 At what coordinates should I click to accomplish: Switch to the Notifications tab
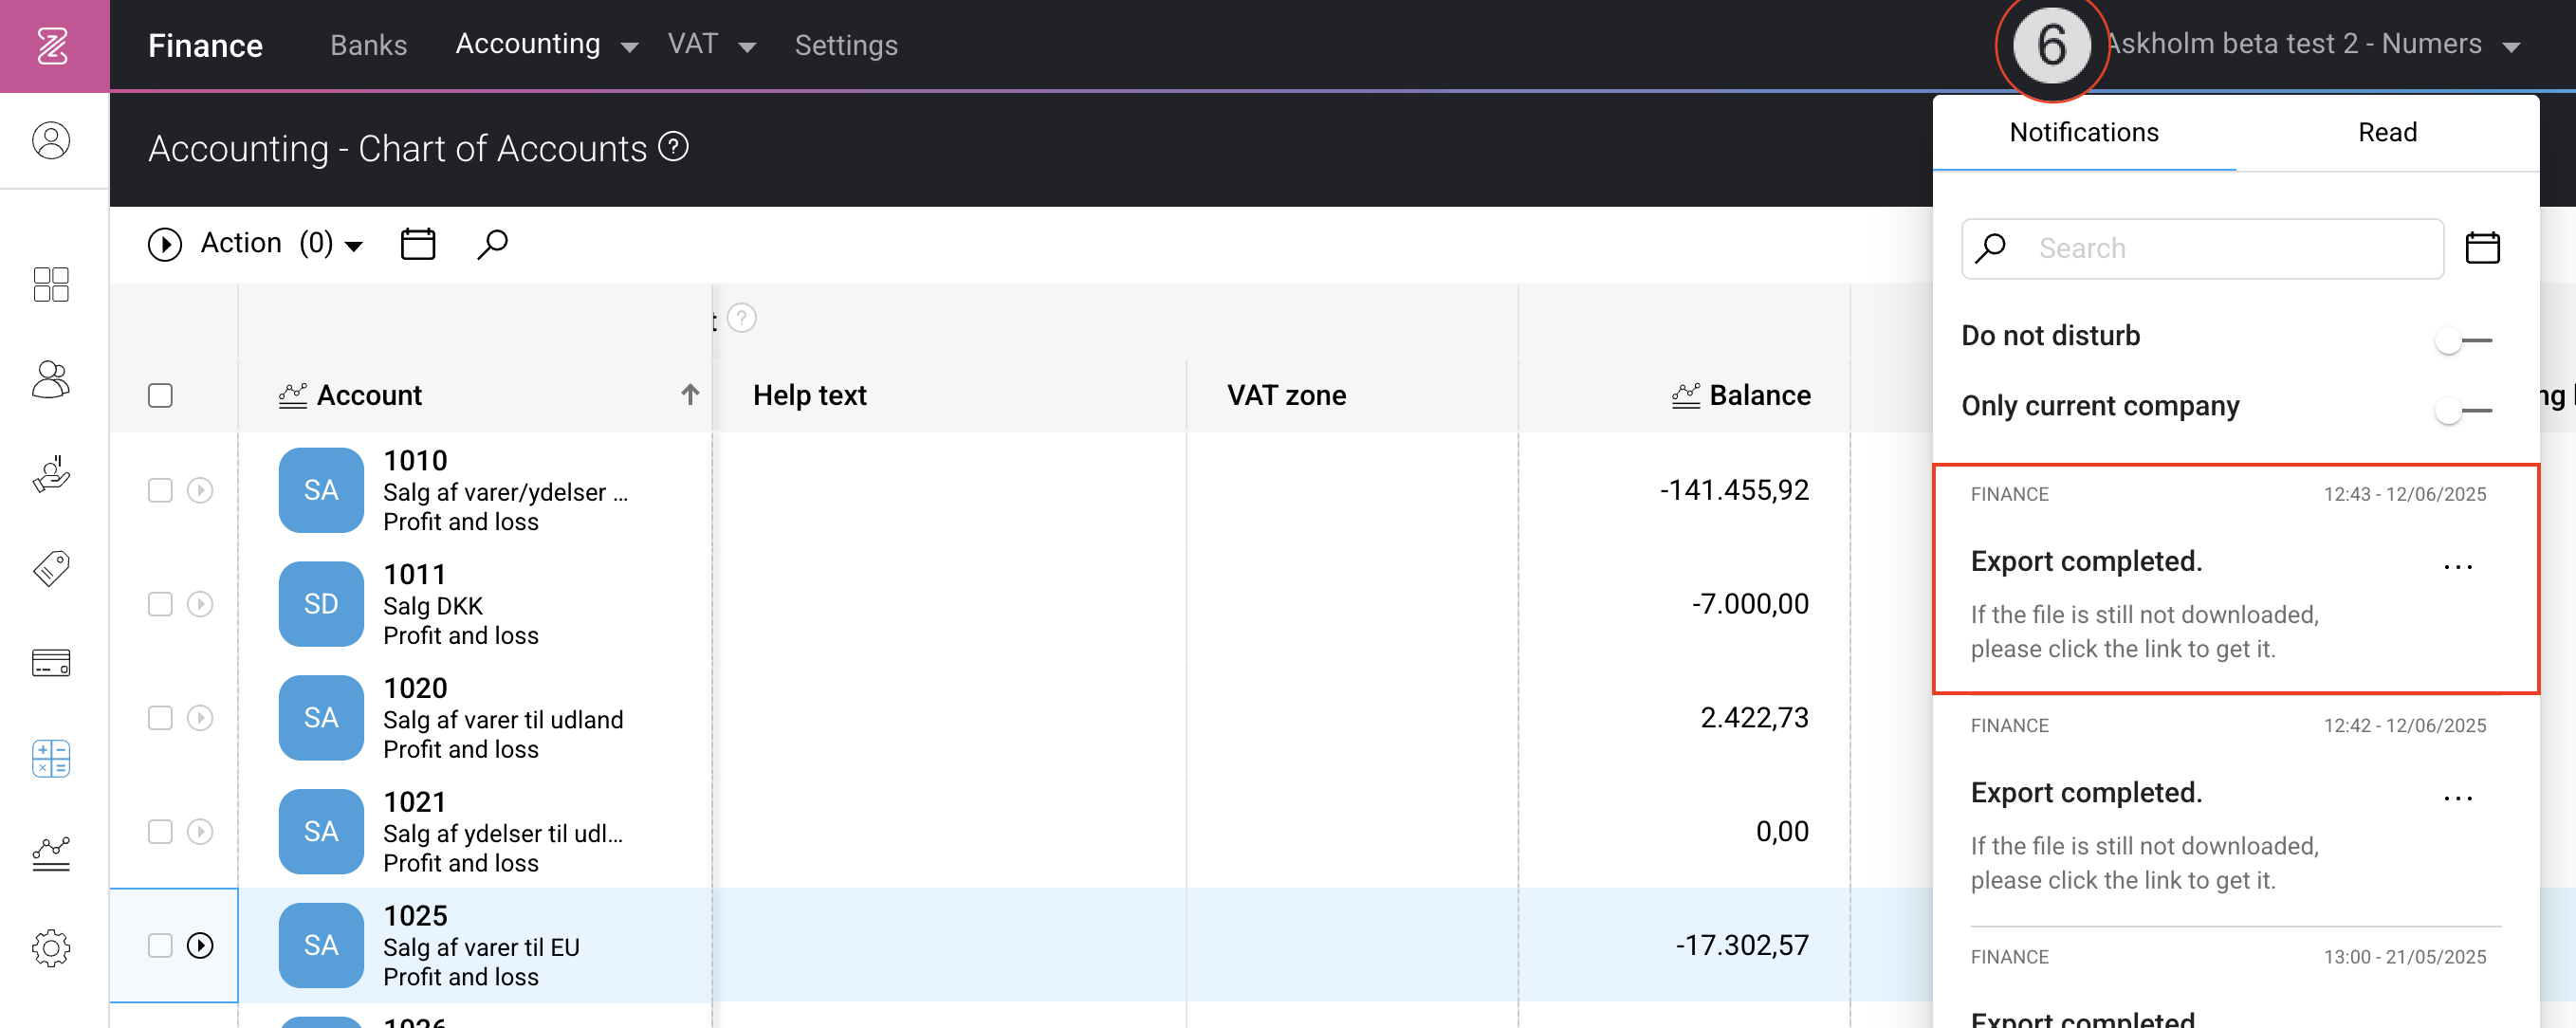point(2084,132)
